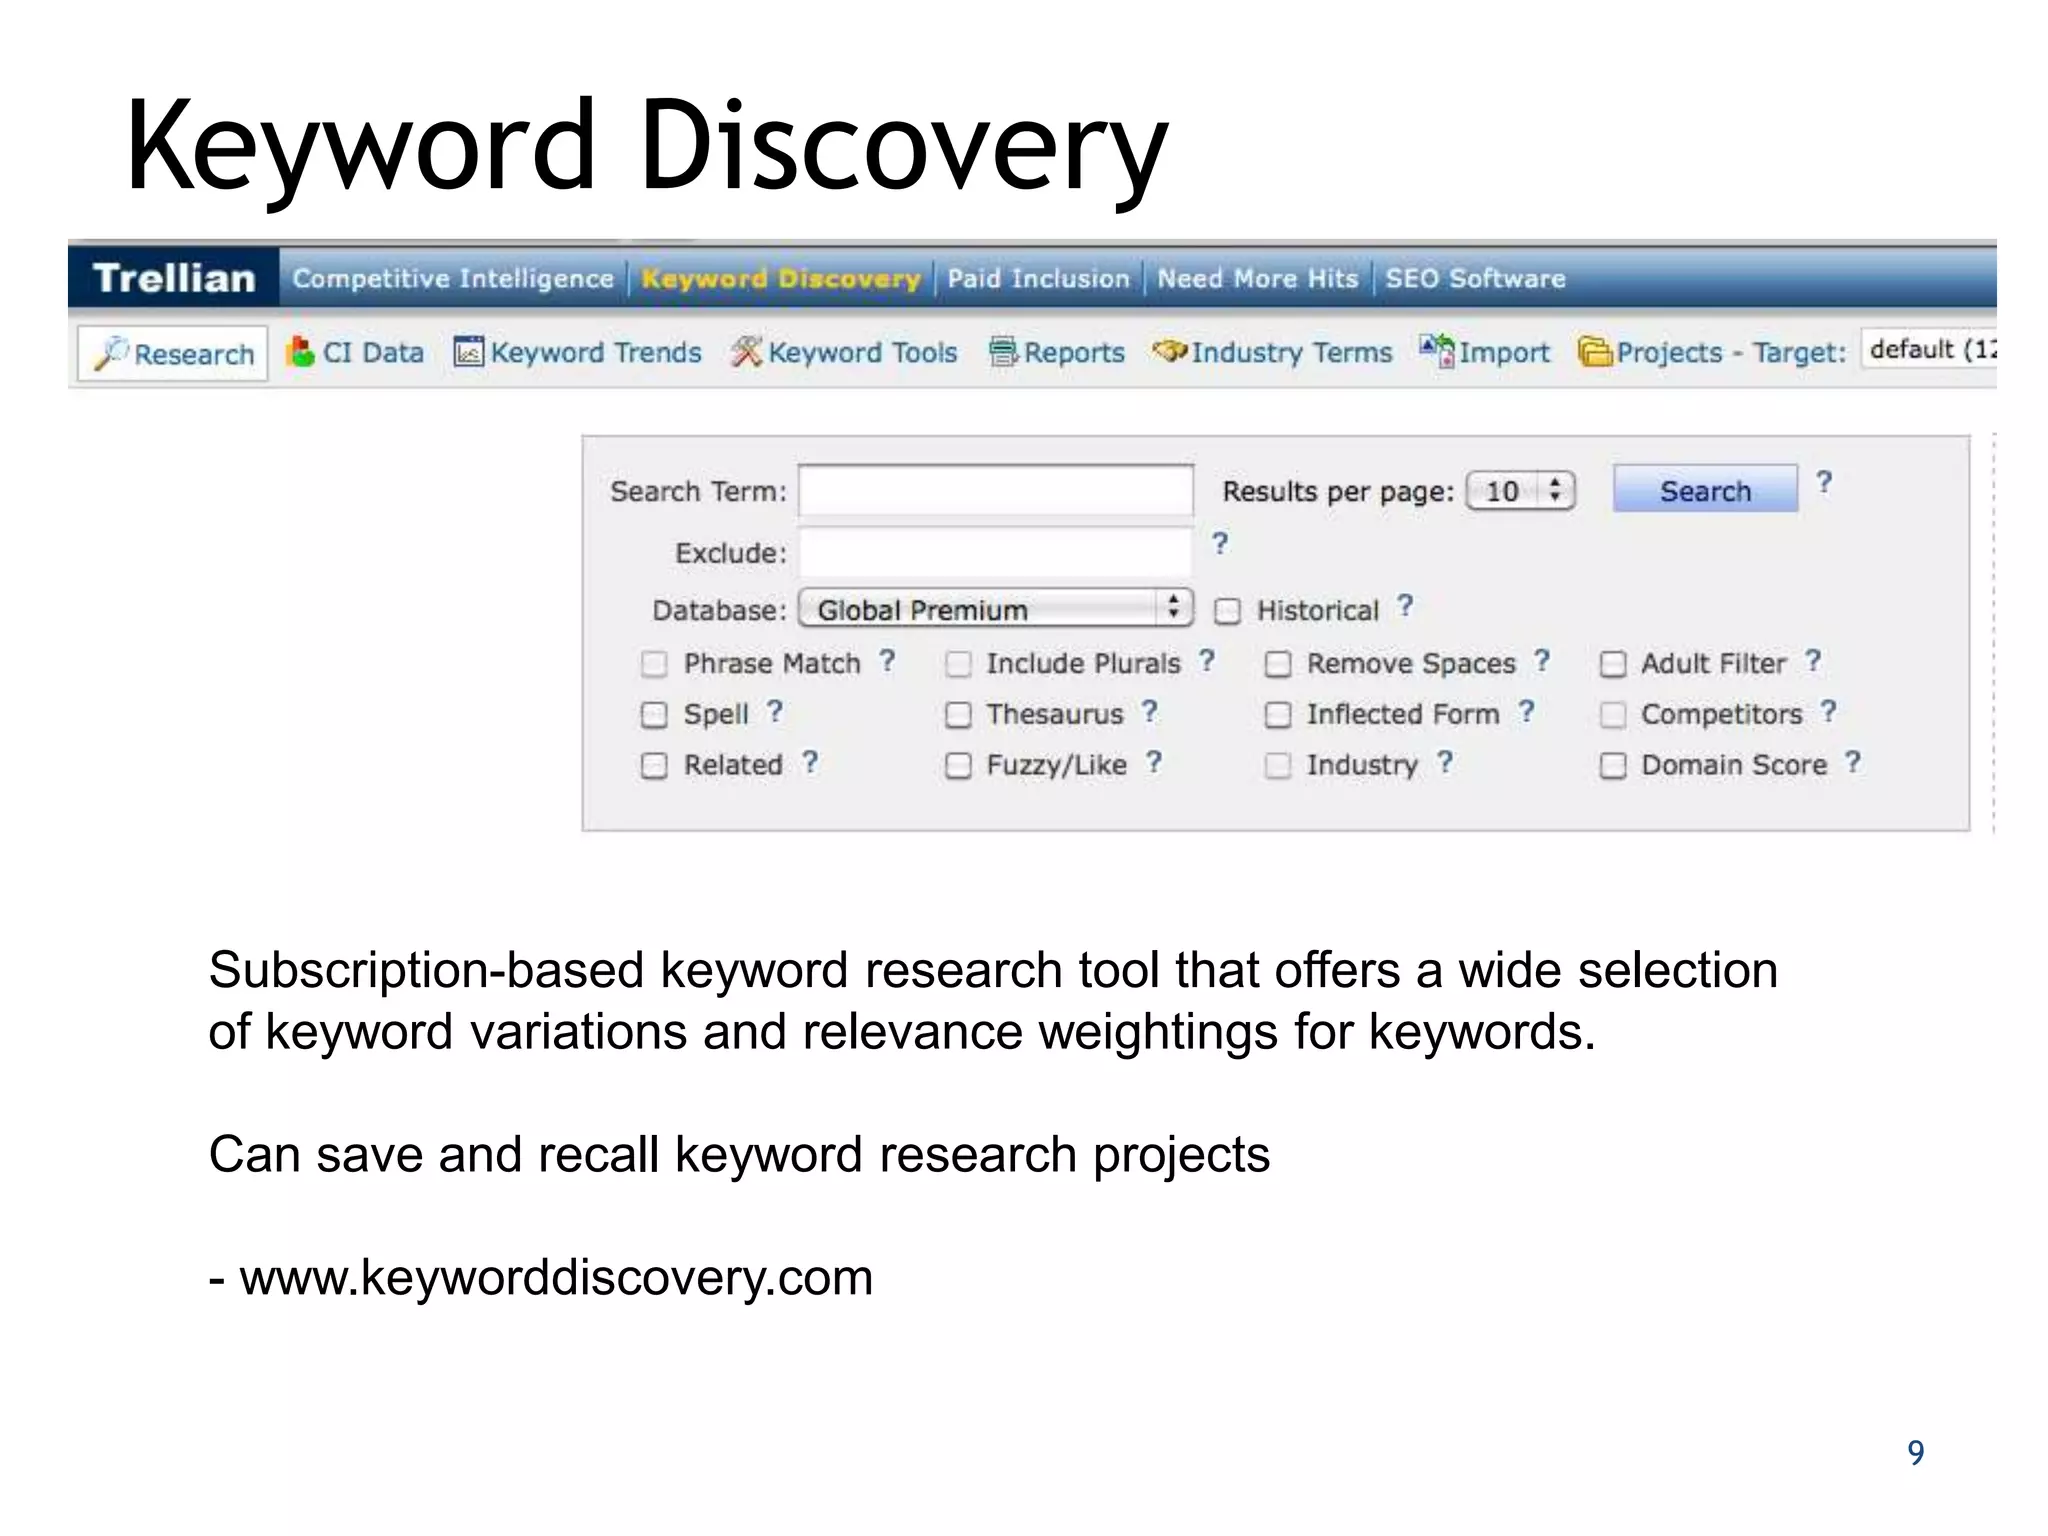
Task: Open the Database Global Premium dropdown
Action: coord(996,609)
